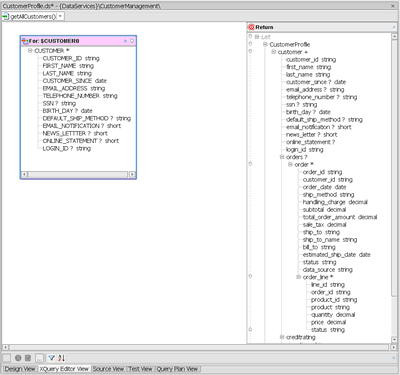400x375 pixels.
Task: Select quantity decimal in Return tree
Action: coord(333,315)
